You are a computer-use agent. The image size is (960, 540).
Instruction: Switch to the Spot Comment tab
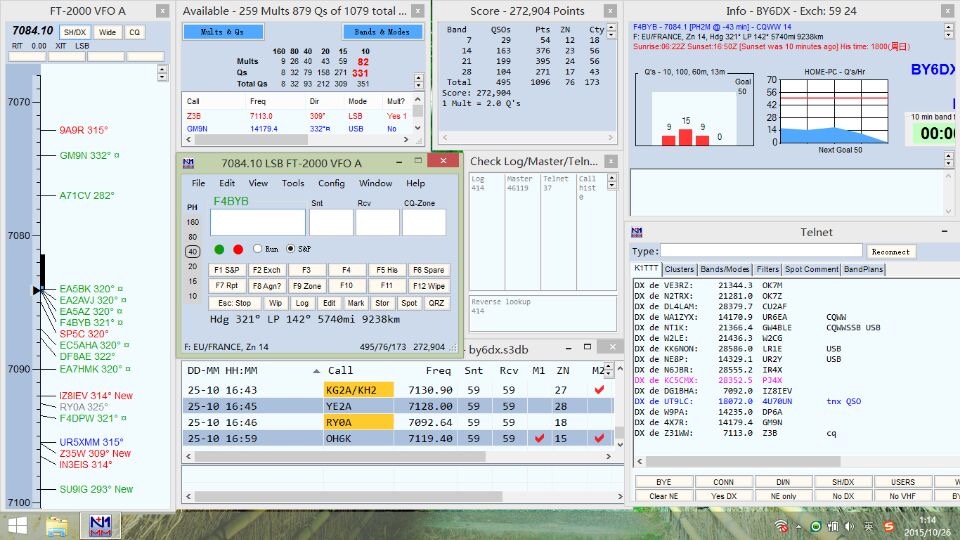tap(812, 269)
